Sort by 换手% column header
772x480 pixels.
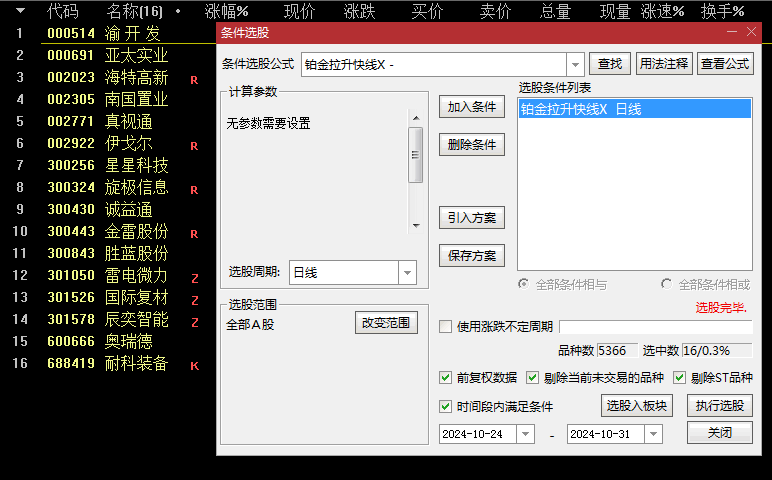click(722, 11)
